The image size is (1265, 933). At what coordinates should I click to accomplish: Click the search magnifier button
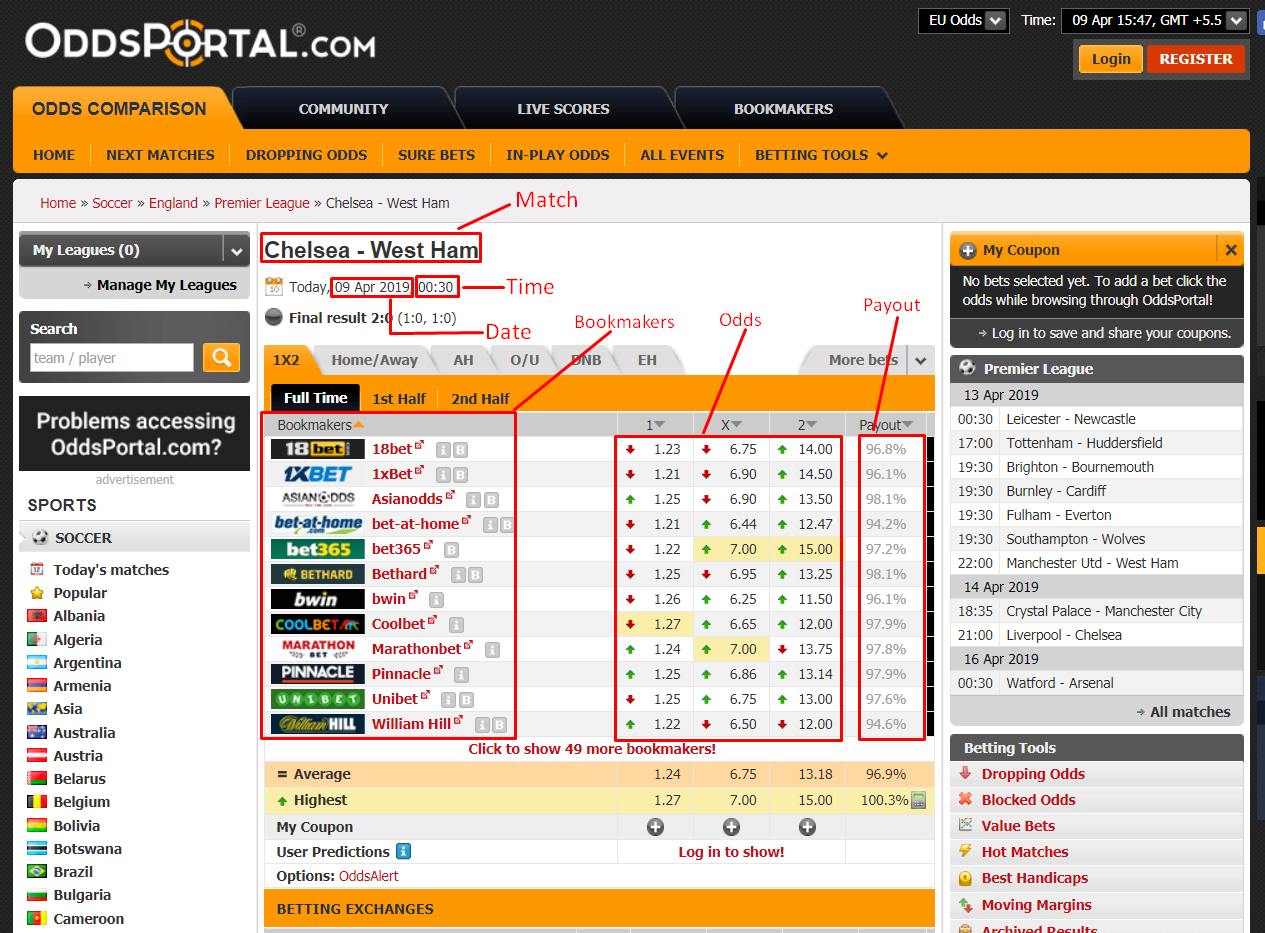[221, 357]
